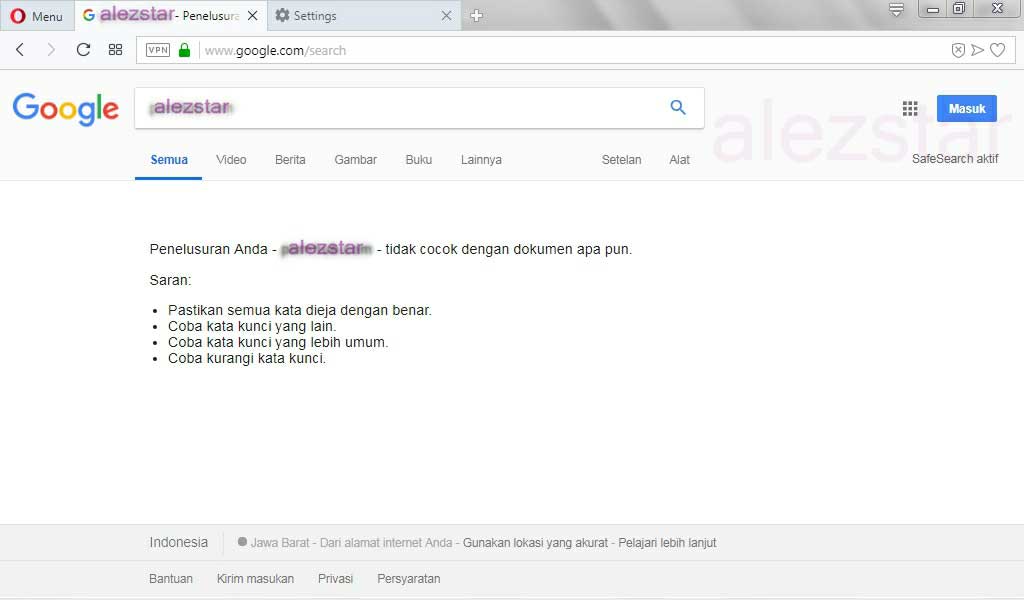This screenshot has height=600, width=1024.
Task: Go back using the back arrow
Action: point(20,50)
